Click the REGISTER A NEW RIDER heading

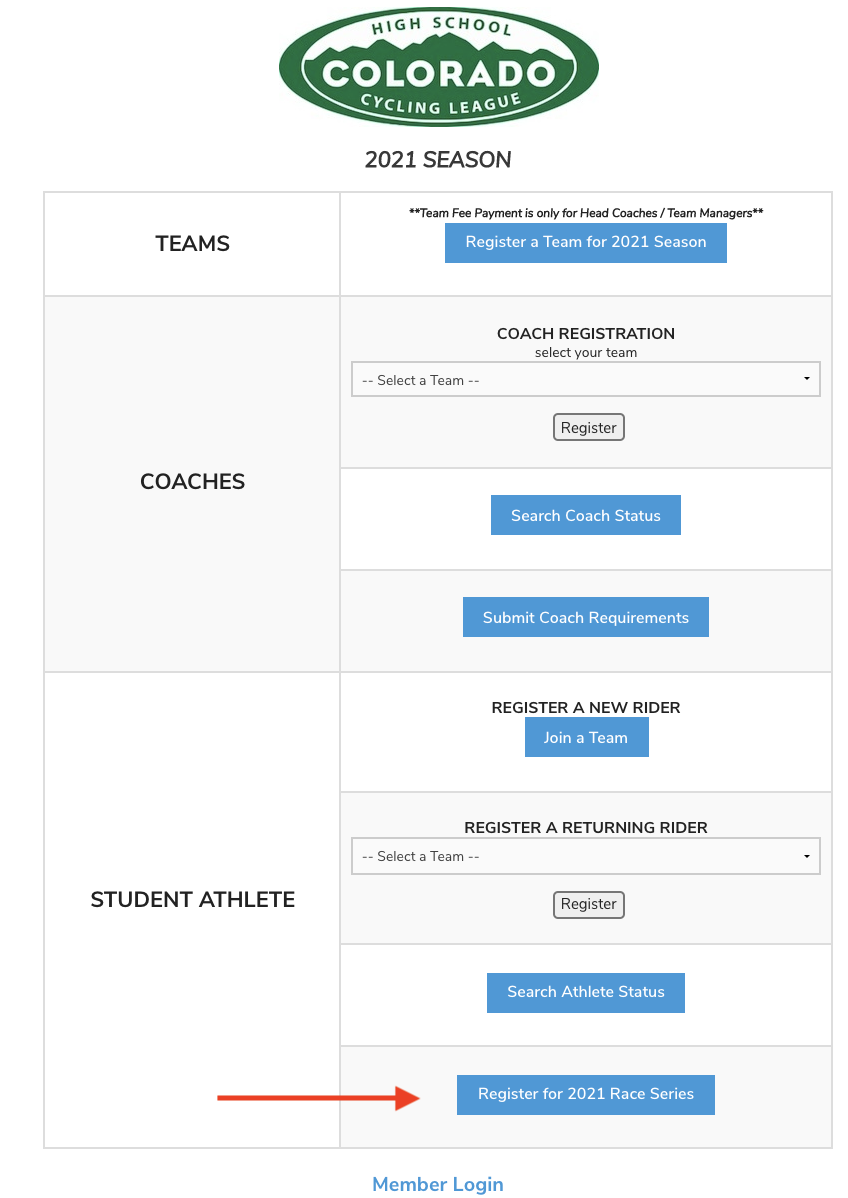pyautogui.click(x=586, y=707)
